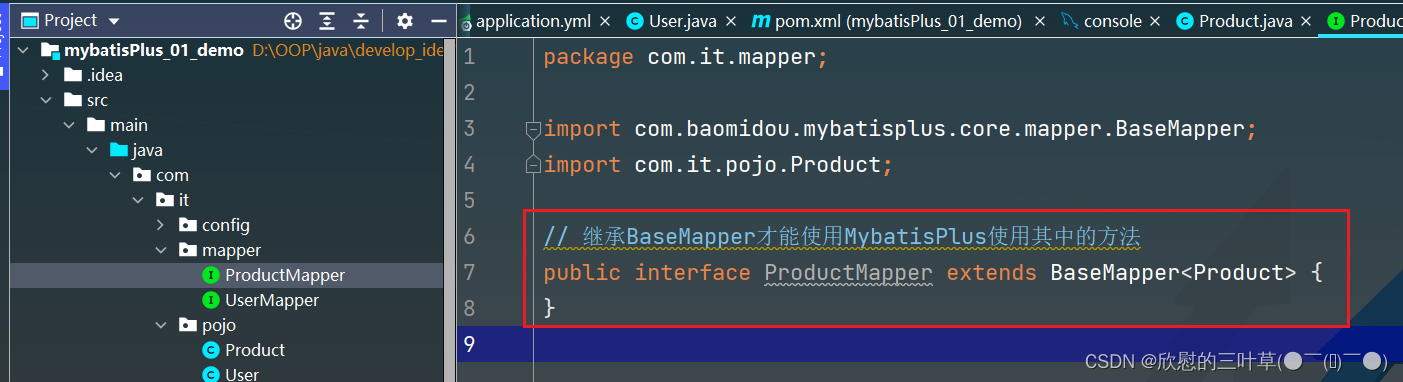Open Project panel settings gear
The image size is (1403, 382).
404,21
